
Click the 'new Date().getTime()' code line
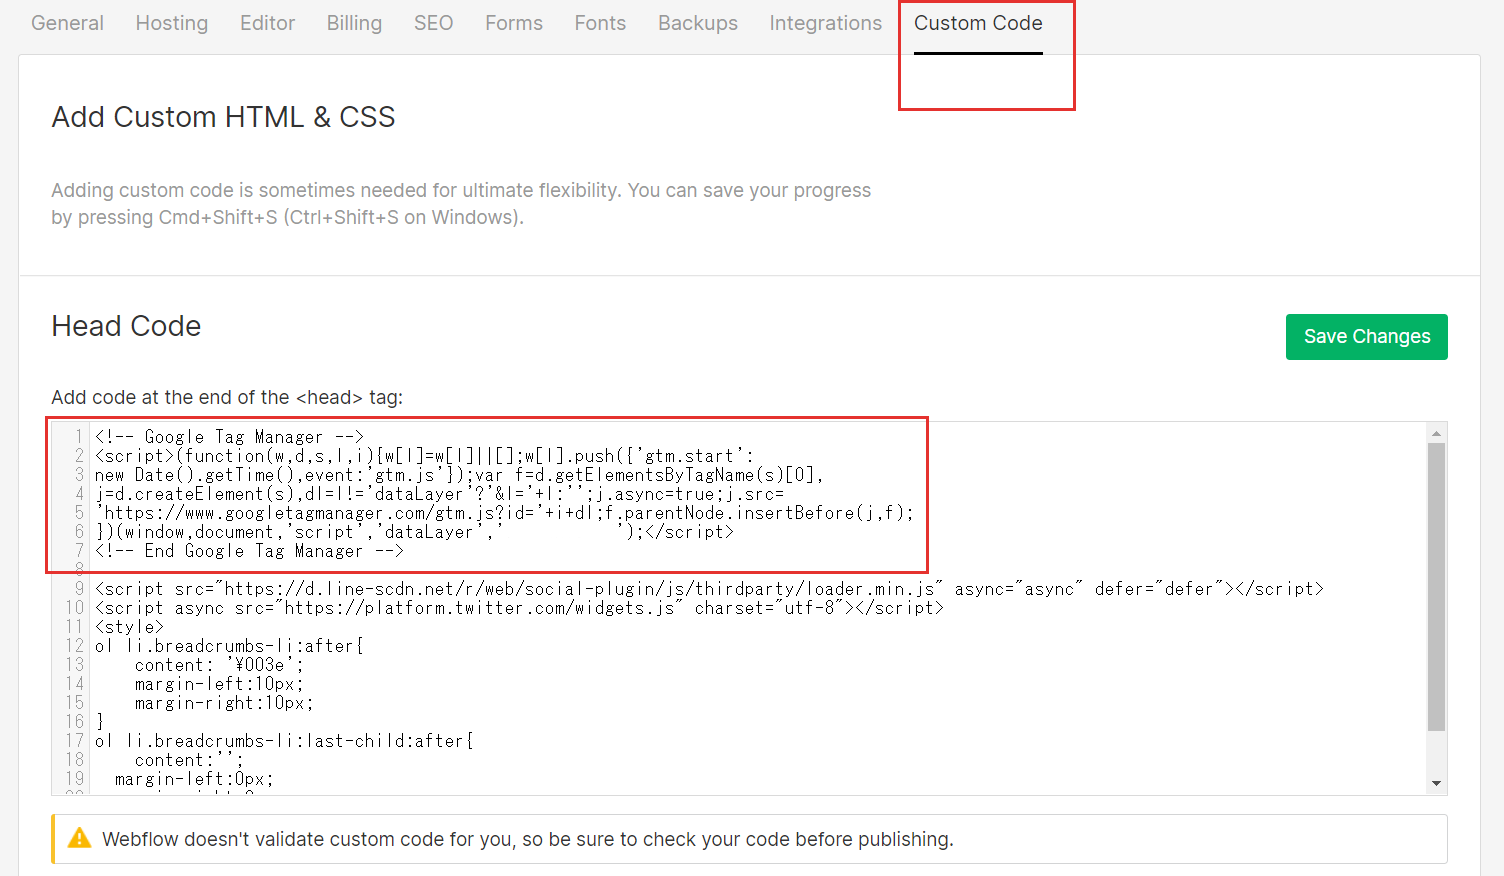click(460, 475)
